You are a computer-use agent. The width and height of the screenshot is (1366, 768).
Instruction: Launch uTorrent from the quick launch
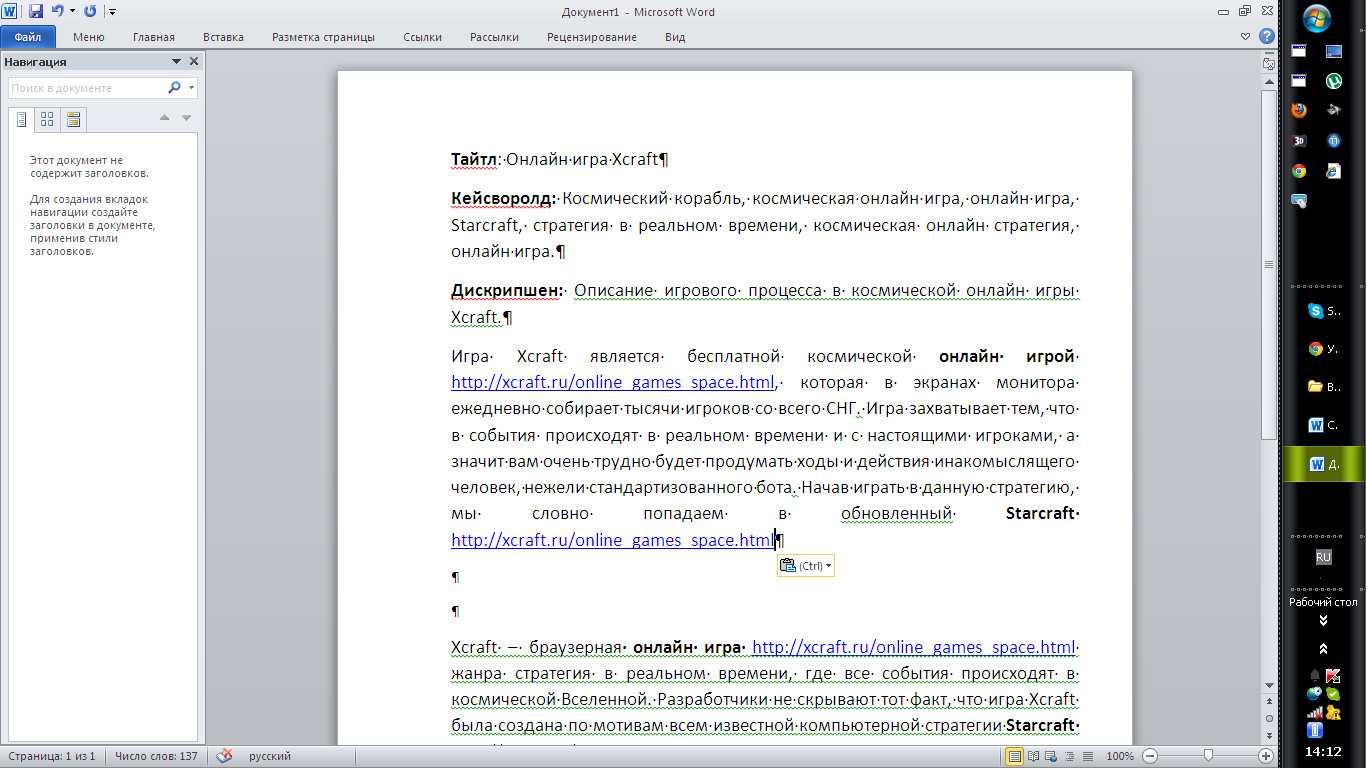(x=1334, y=80)
